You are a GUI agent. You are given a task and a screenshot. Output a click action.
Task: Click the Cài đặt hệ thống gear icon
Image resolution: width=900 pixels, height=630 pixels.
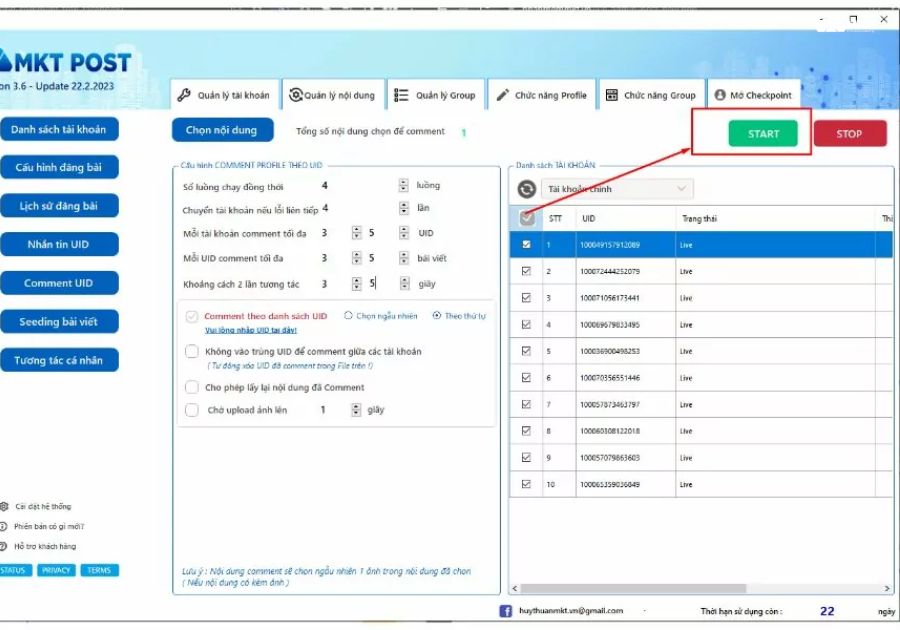pos(4,506)
